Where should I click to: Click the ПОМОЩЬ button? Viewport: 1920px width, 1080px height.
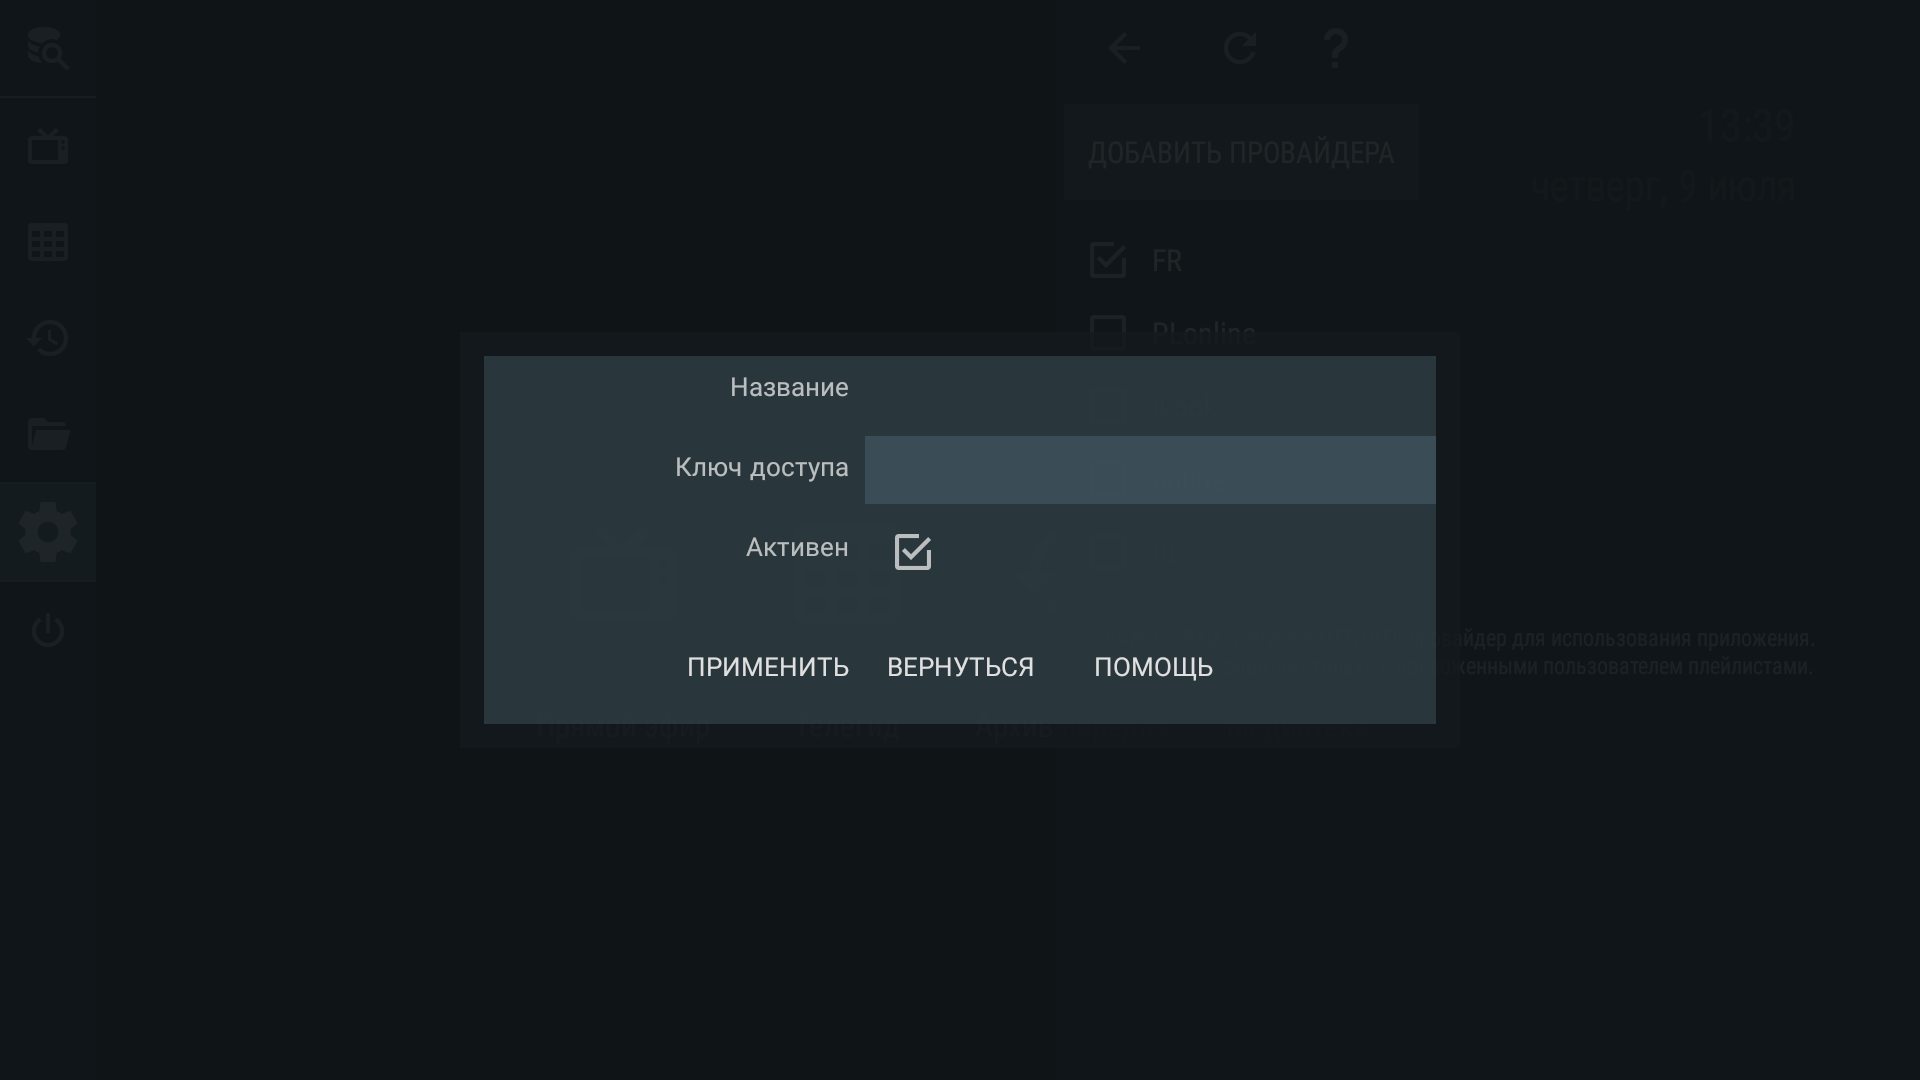tap(1153, 667)
